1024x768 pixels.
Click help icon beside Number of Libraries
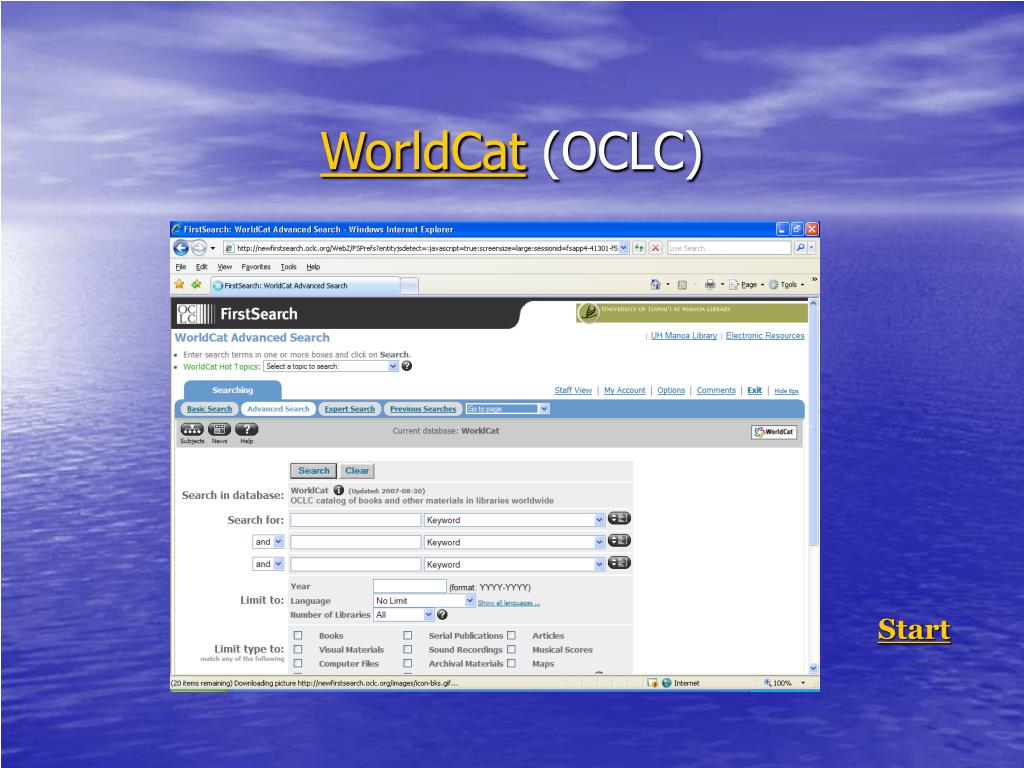coord(442,615)
